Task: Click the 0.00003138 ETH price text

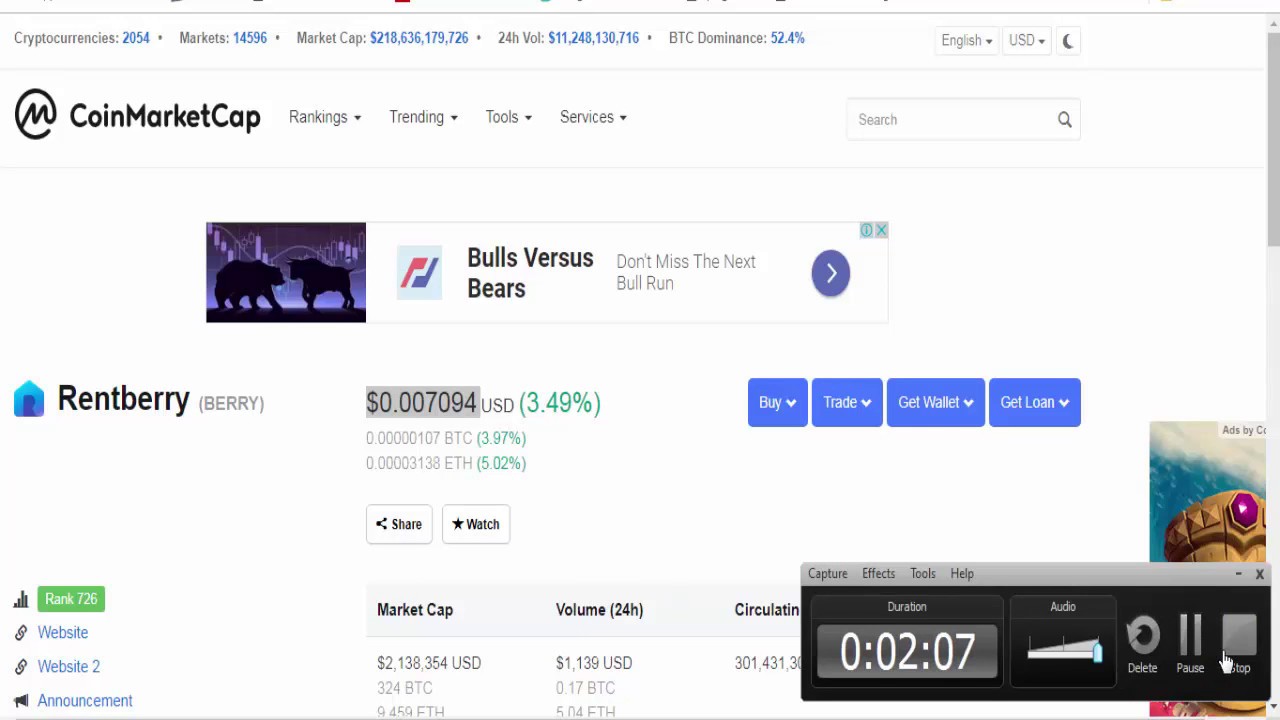Action: [419, 463]
